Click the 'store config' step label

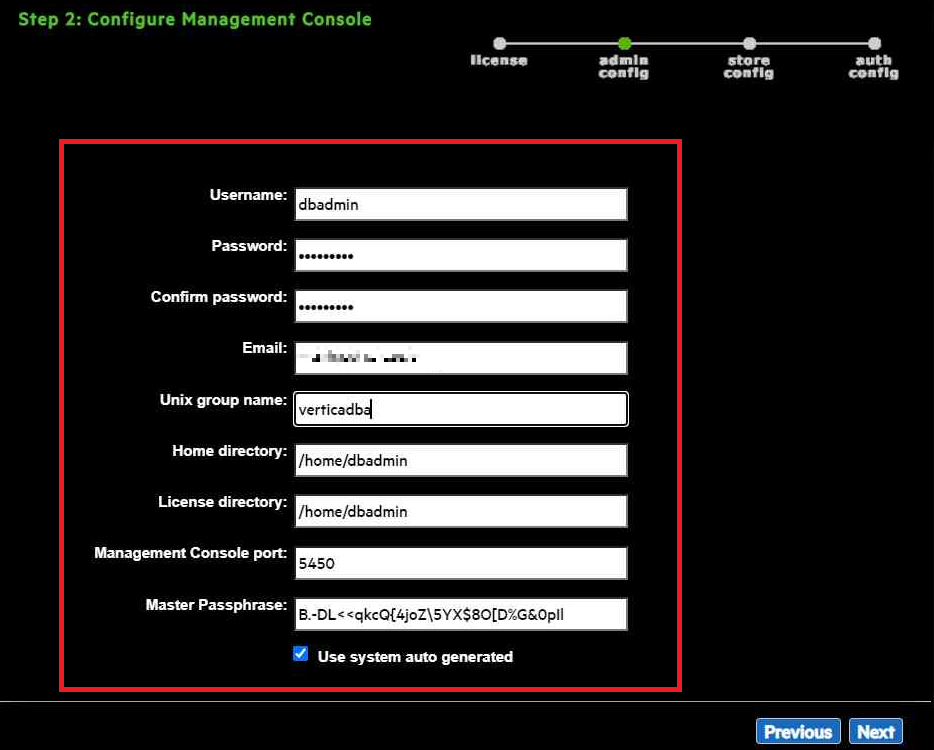[749, 67]
